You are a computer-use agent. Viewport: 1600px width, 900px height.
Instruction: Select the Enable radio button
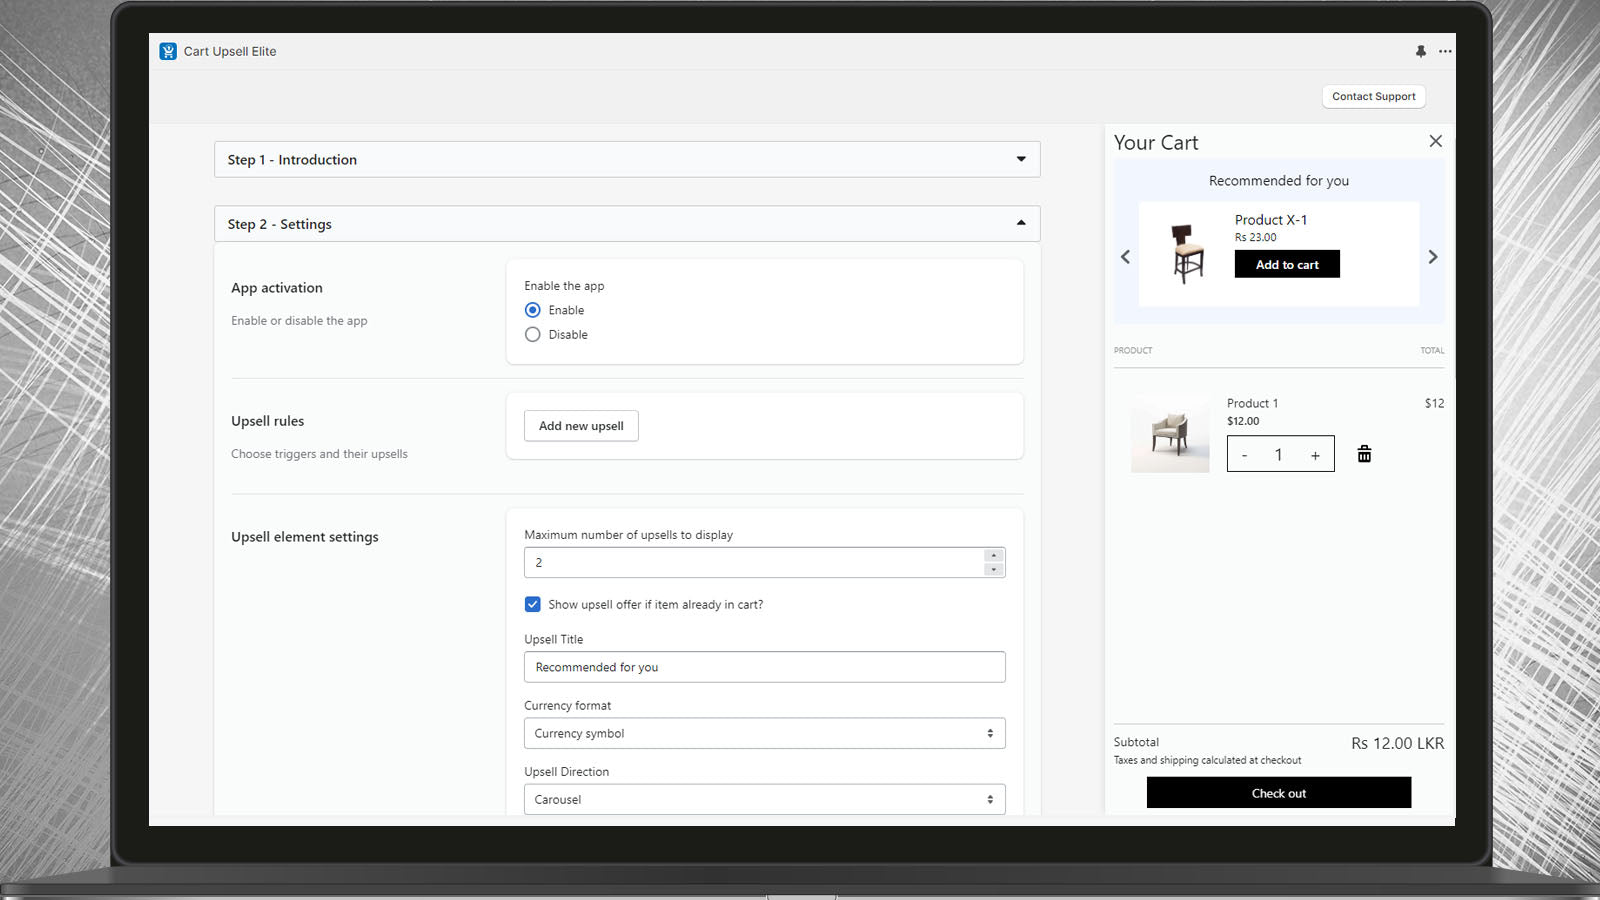pyautogui.click(x=533, y=310)
